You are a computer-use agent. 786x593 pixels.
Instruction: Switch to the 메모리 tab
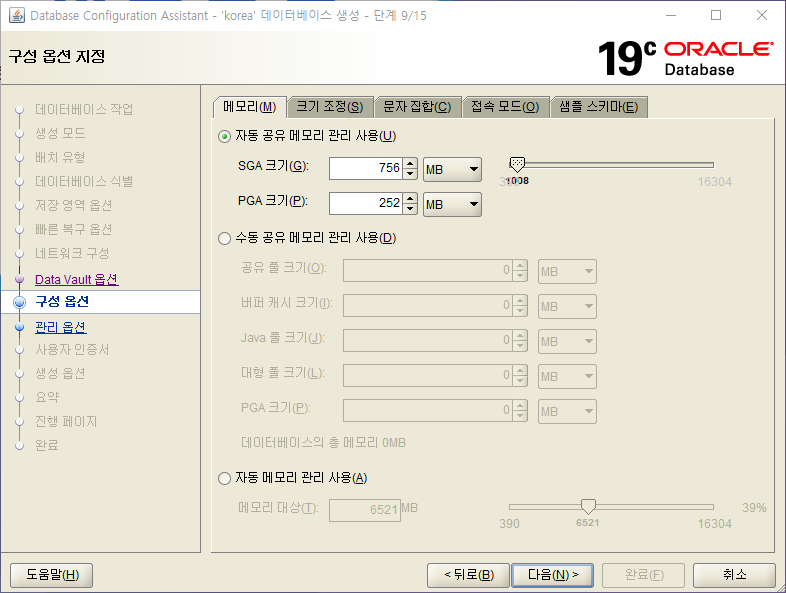pos(250,107)
